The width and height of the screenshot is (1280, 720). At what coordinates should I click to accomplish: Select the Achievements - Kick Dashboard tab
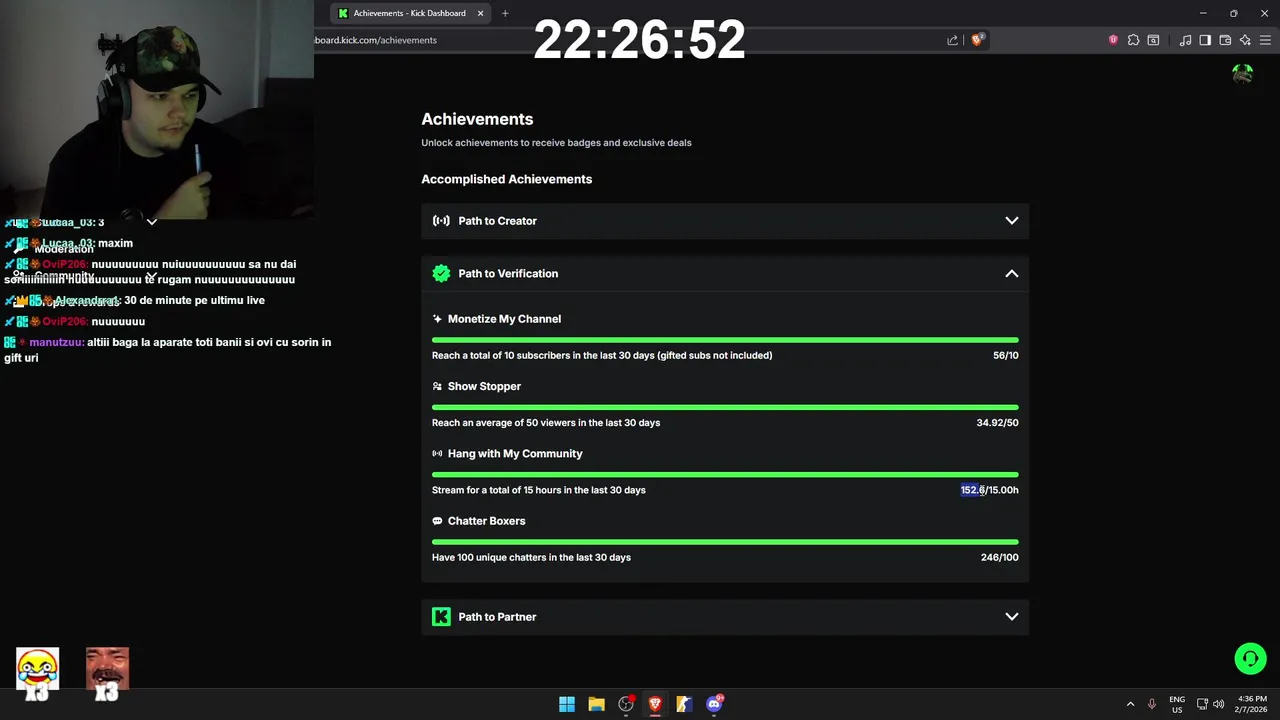pyautogui.click(x=411, y=13)
